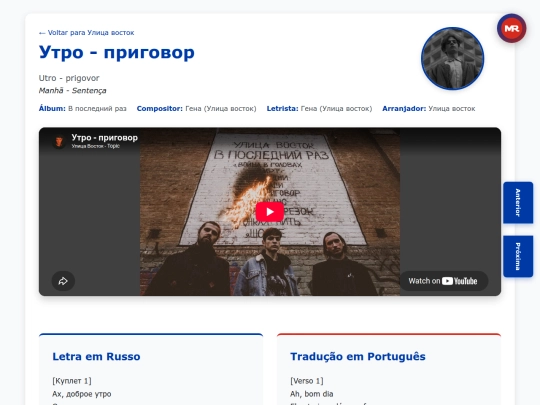The height and width of the screenshot is (405, 540).
Task: Open video title Утро - приговор in player
Action: point(104,137)
